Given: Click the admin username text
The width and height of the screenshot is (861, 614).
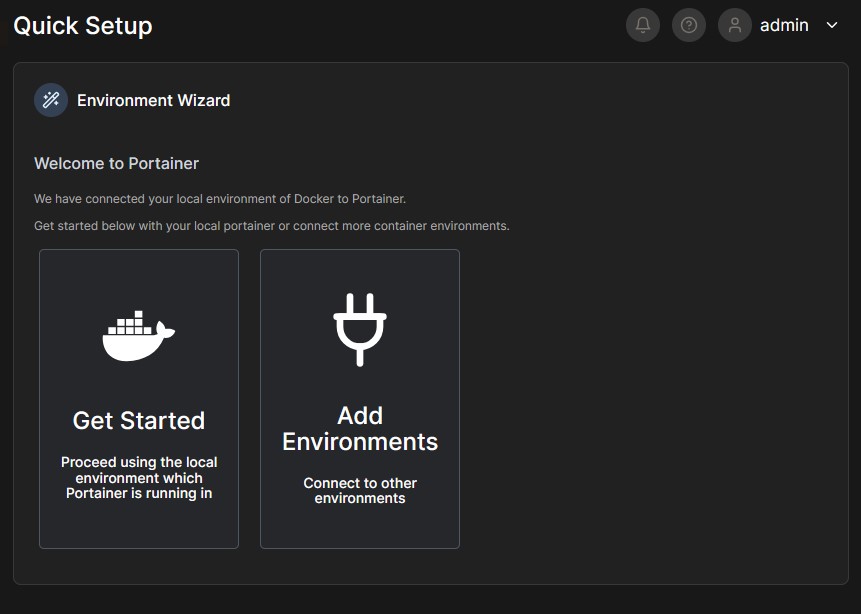Looking at the screenshot, I should click(784, 25).
